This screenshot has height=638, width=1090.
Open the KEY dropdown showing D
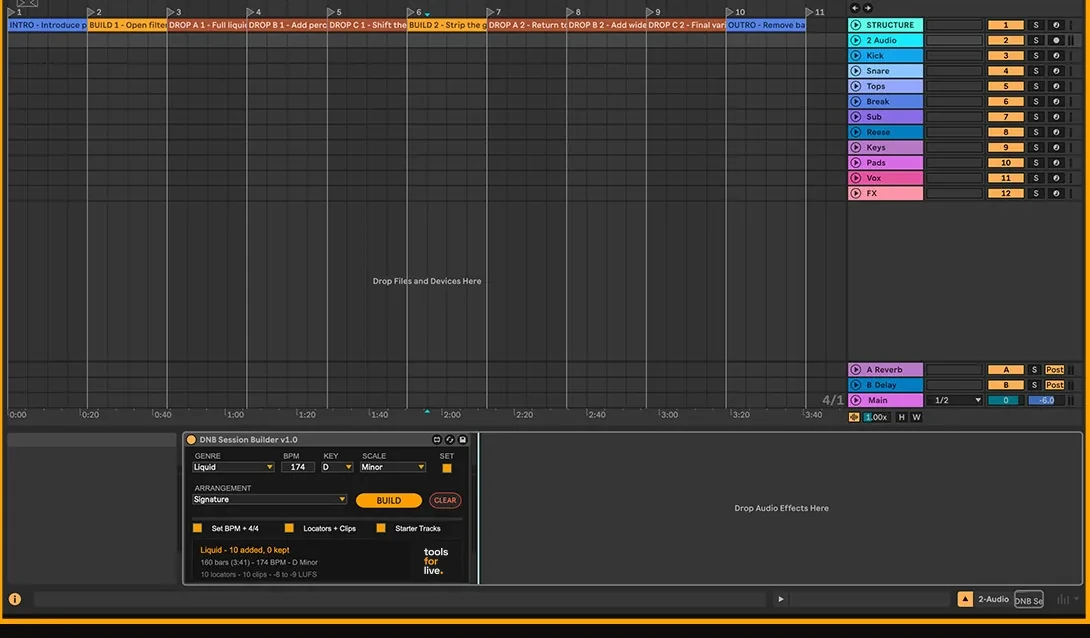pos(337,467)
